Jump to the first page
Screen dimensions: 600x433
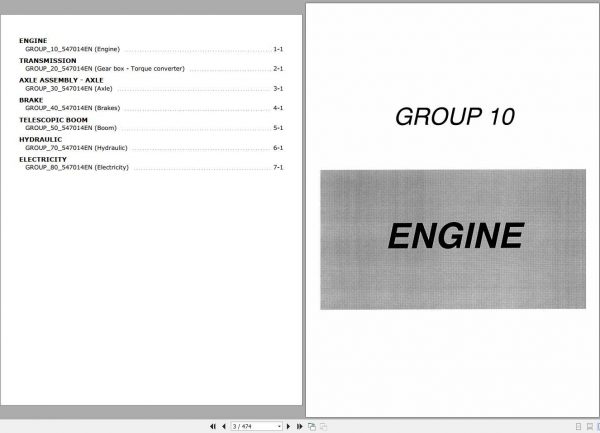(213, 426)
